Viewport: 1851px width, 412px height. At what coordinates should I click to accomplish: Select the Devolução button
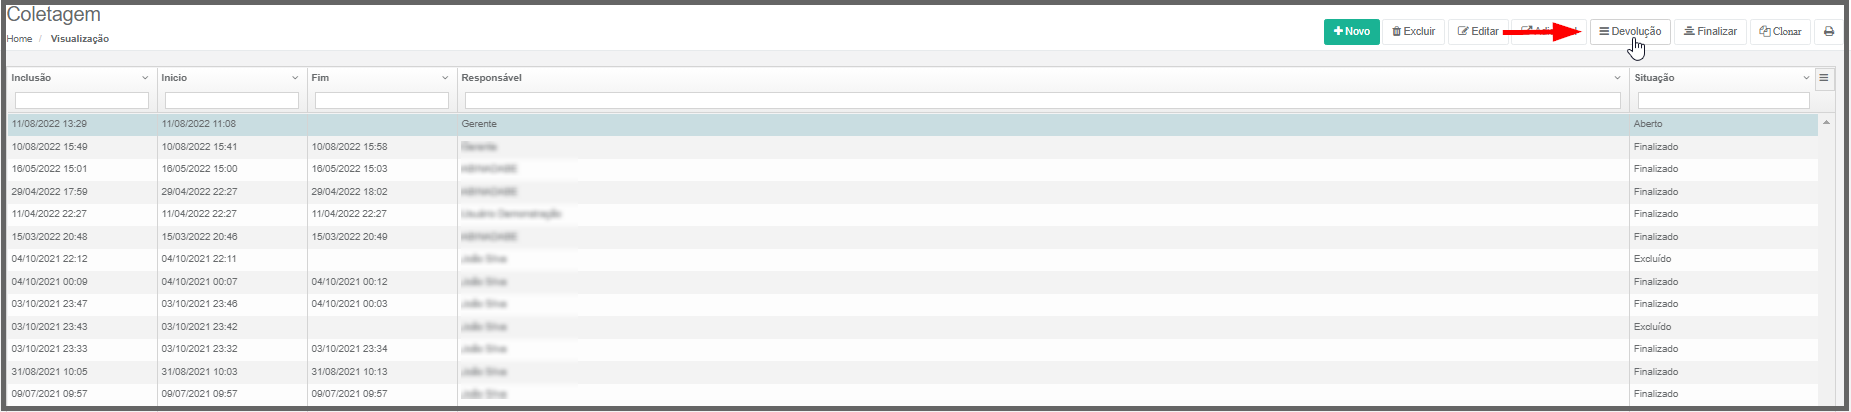[1630, 32]
